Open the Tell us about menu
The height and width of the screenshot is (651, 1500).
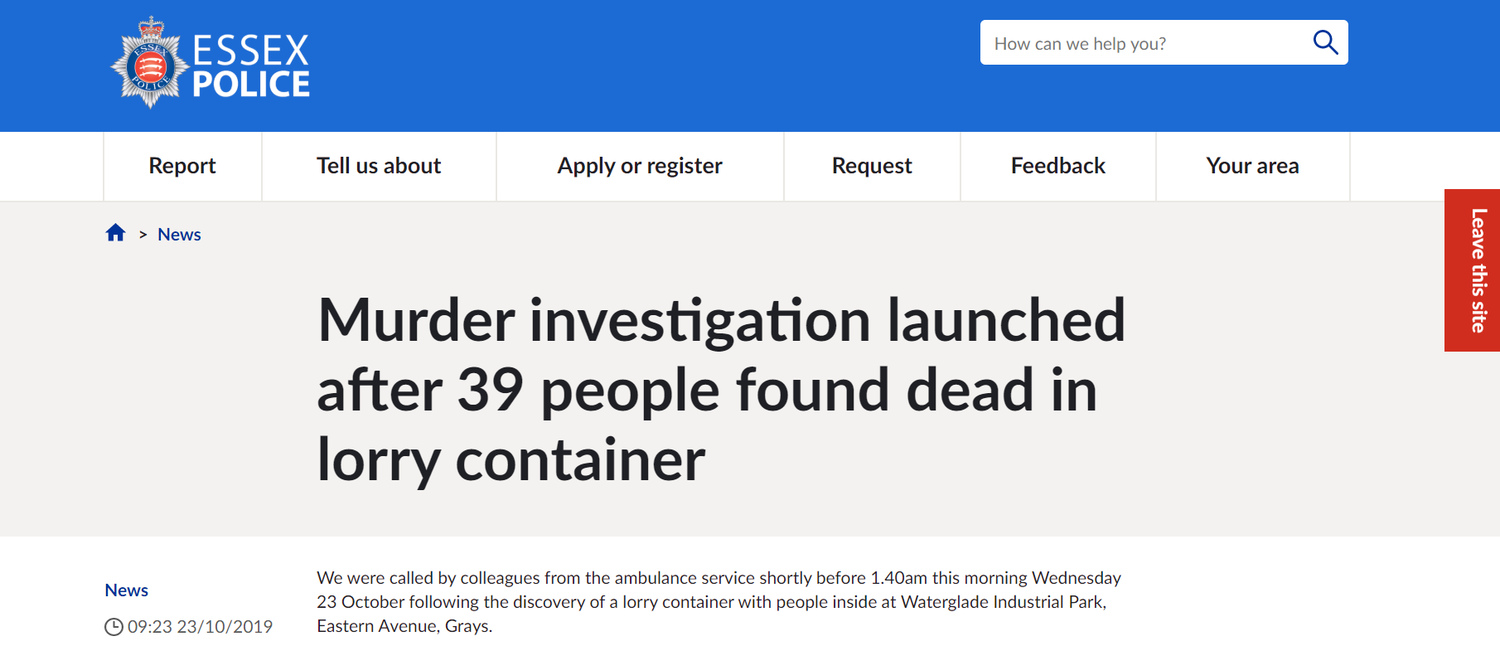[x=379, y=166]
